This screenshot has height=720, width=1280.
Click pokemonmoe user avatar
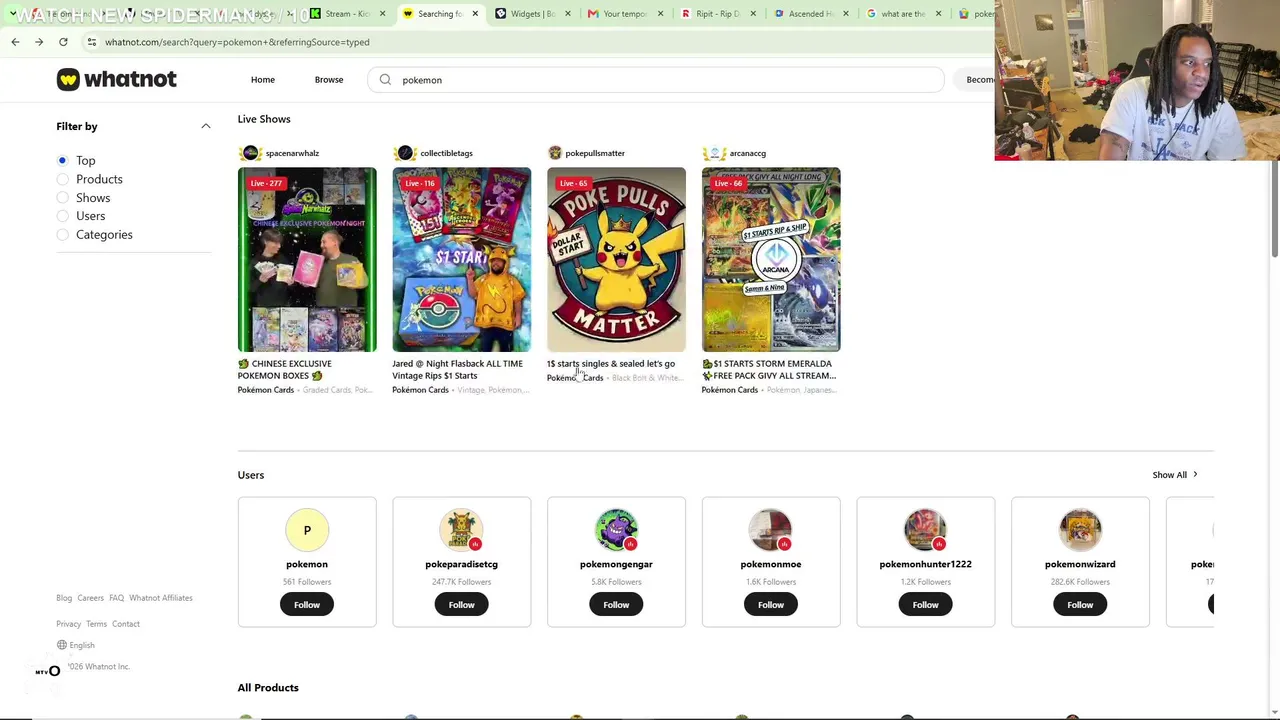coord(771,530)
